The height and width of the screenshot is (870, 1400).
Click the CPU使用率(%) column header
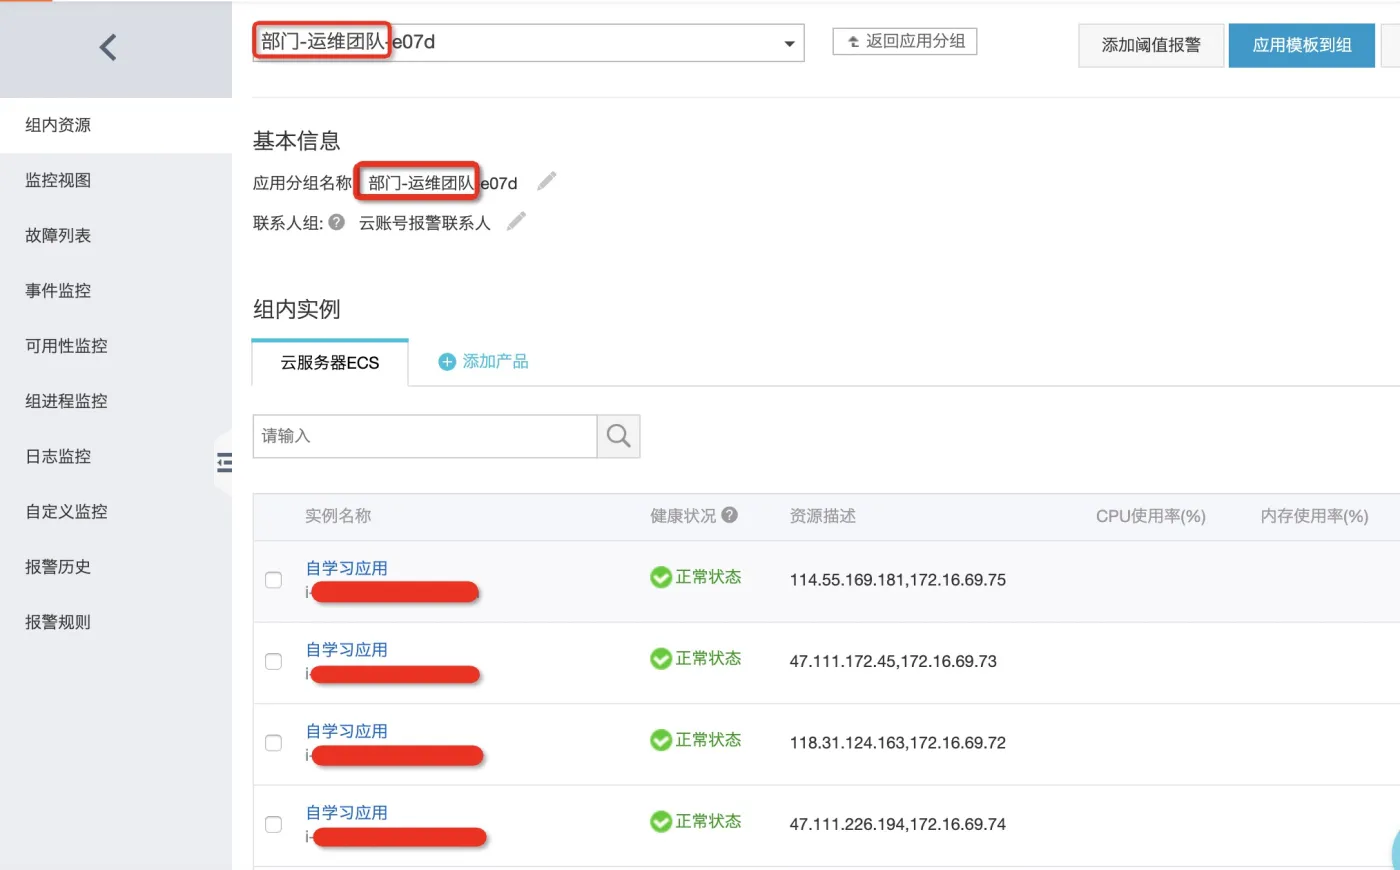(x=1151, y=516)
